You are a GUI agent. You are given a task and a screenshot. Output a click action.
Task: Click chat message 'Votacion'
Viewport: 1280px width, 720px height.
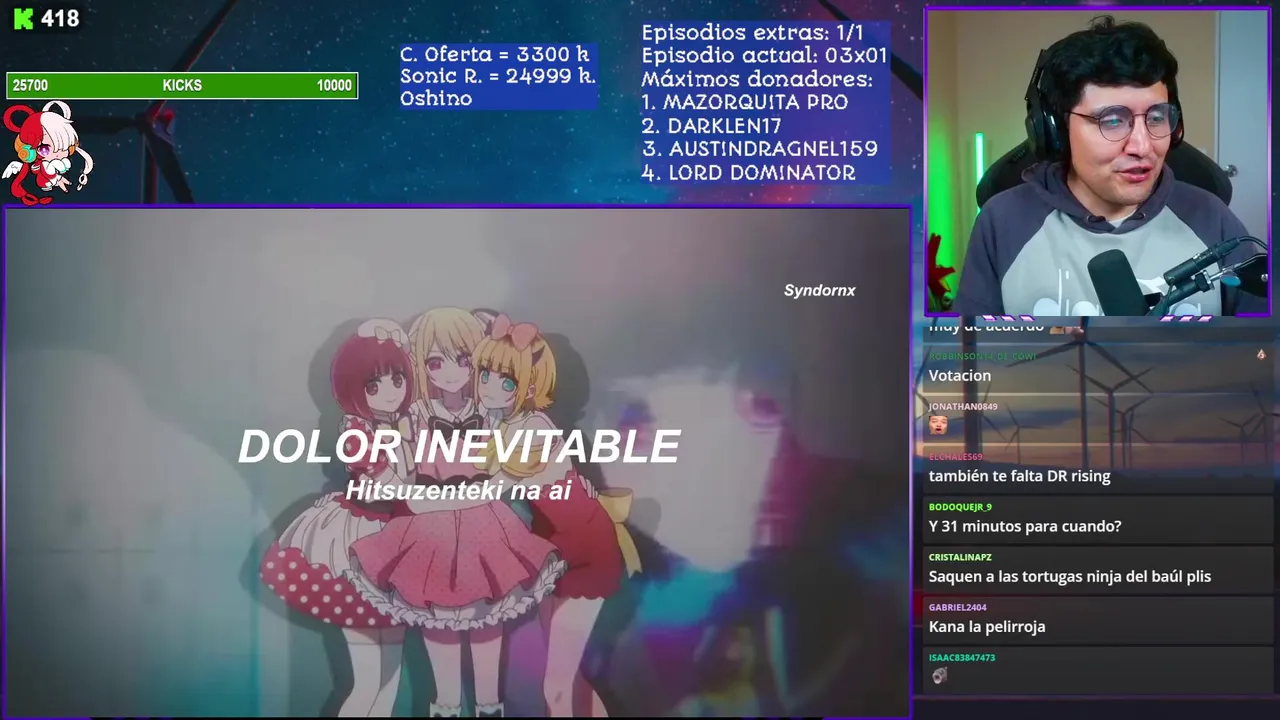(960, 376)
